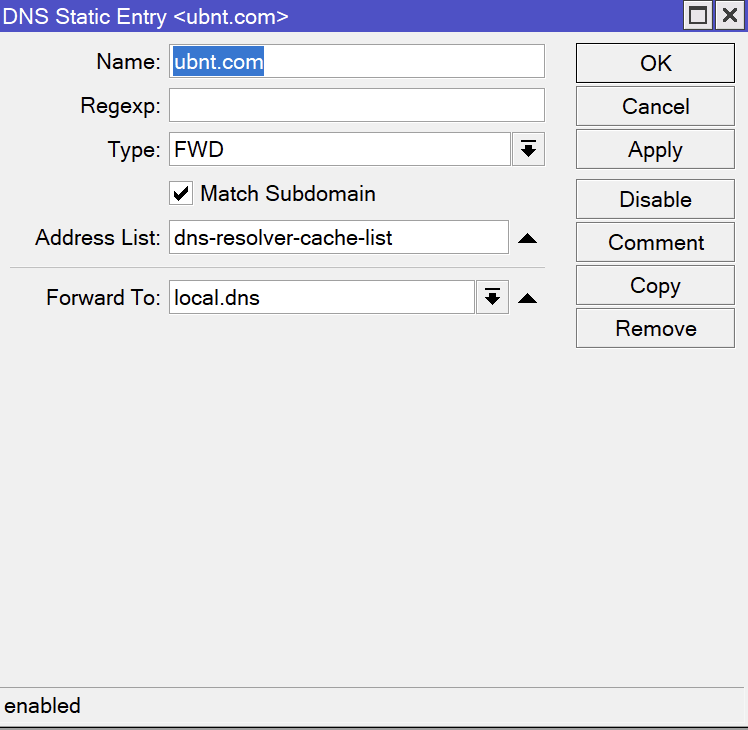Close the DNS Static Entry window
This screenshot has width=748, height=730.
point(730,15)
